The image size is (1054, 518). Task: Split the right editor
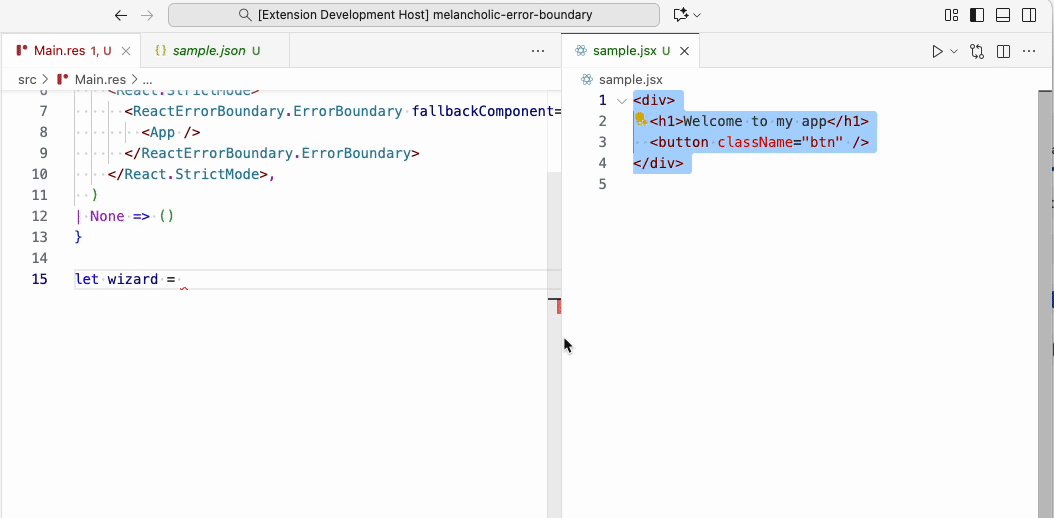(x=1003, y=51)
